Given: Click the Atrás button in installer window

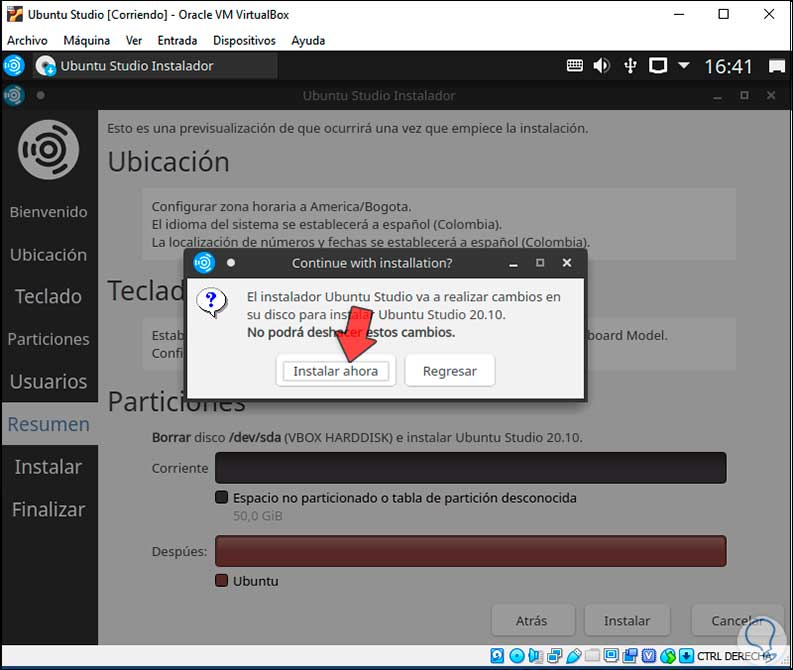Looking at the screenshot, I should coord(532,620).
